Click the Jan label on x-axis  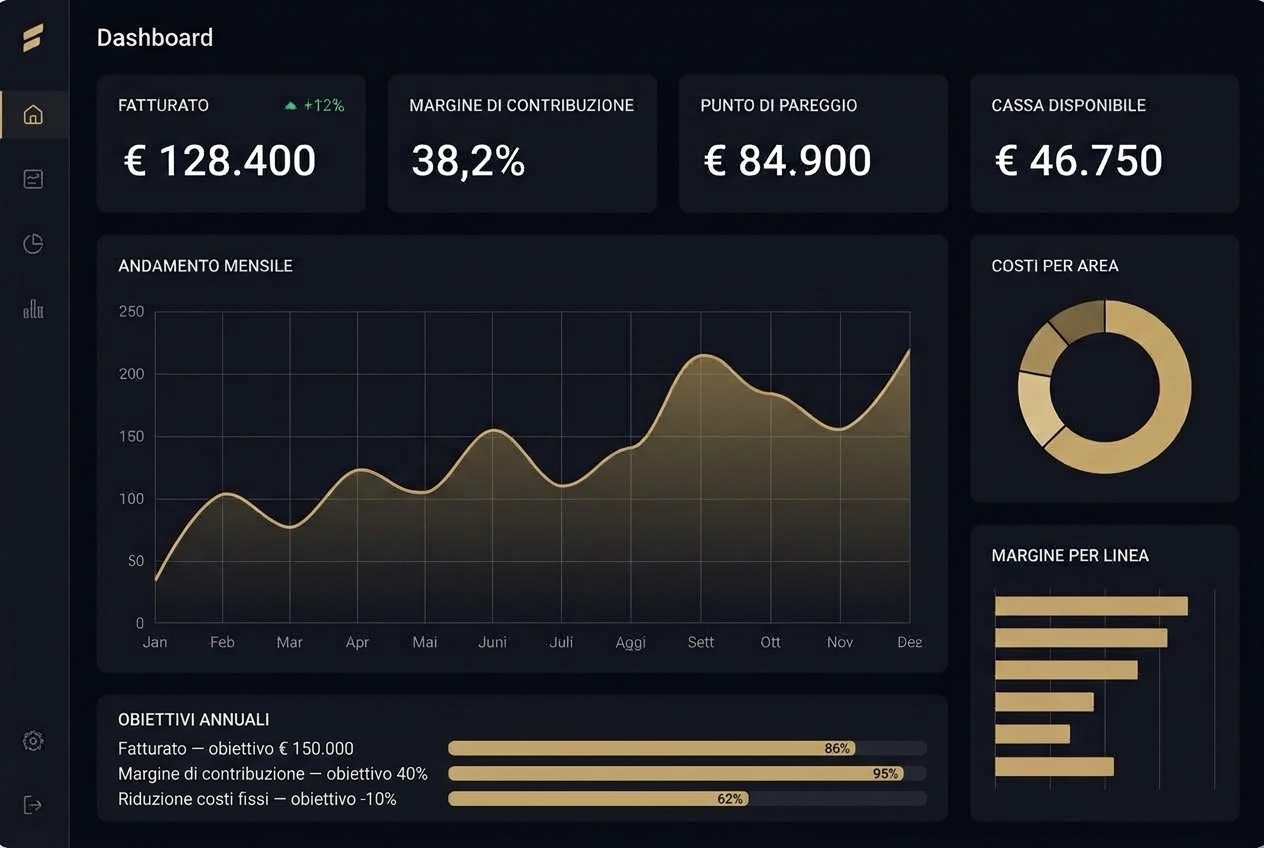point(155,642)
